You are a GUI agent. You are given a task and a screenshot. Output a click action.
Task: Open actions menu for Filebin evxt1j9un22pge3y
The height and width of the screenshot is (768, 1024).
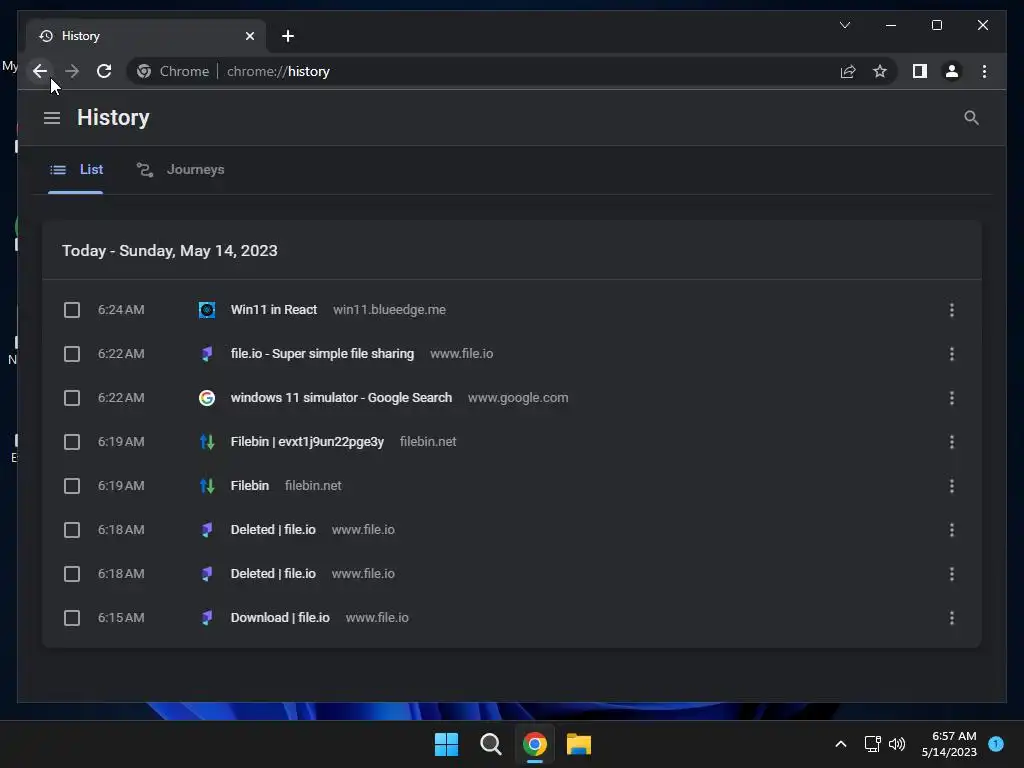952,442
